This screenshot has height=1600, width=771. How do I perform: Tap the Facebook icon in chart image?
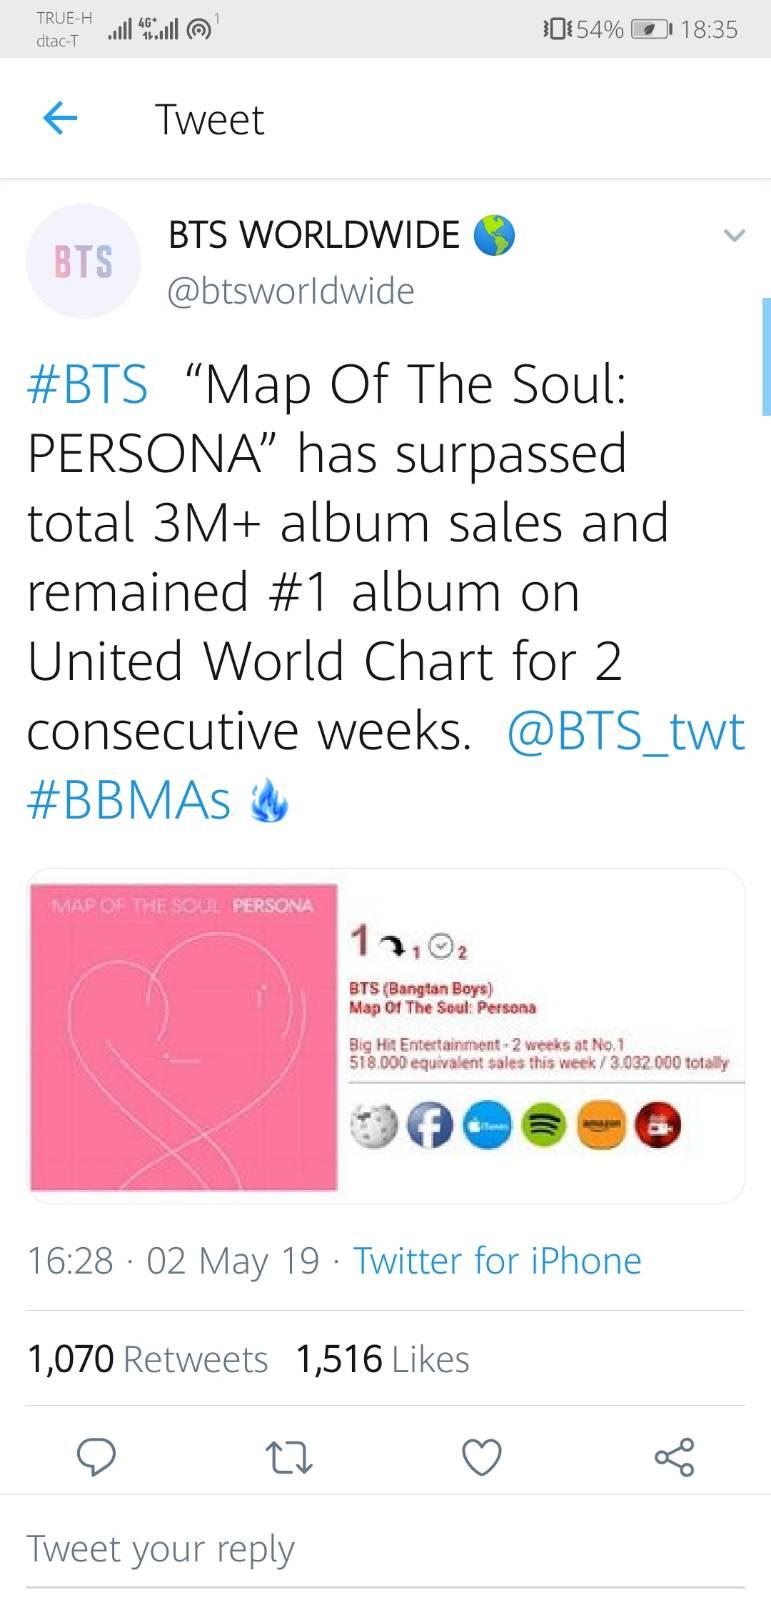pos(430,1126)
